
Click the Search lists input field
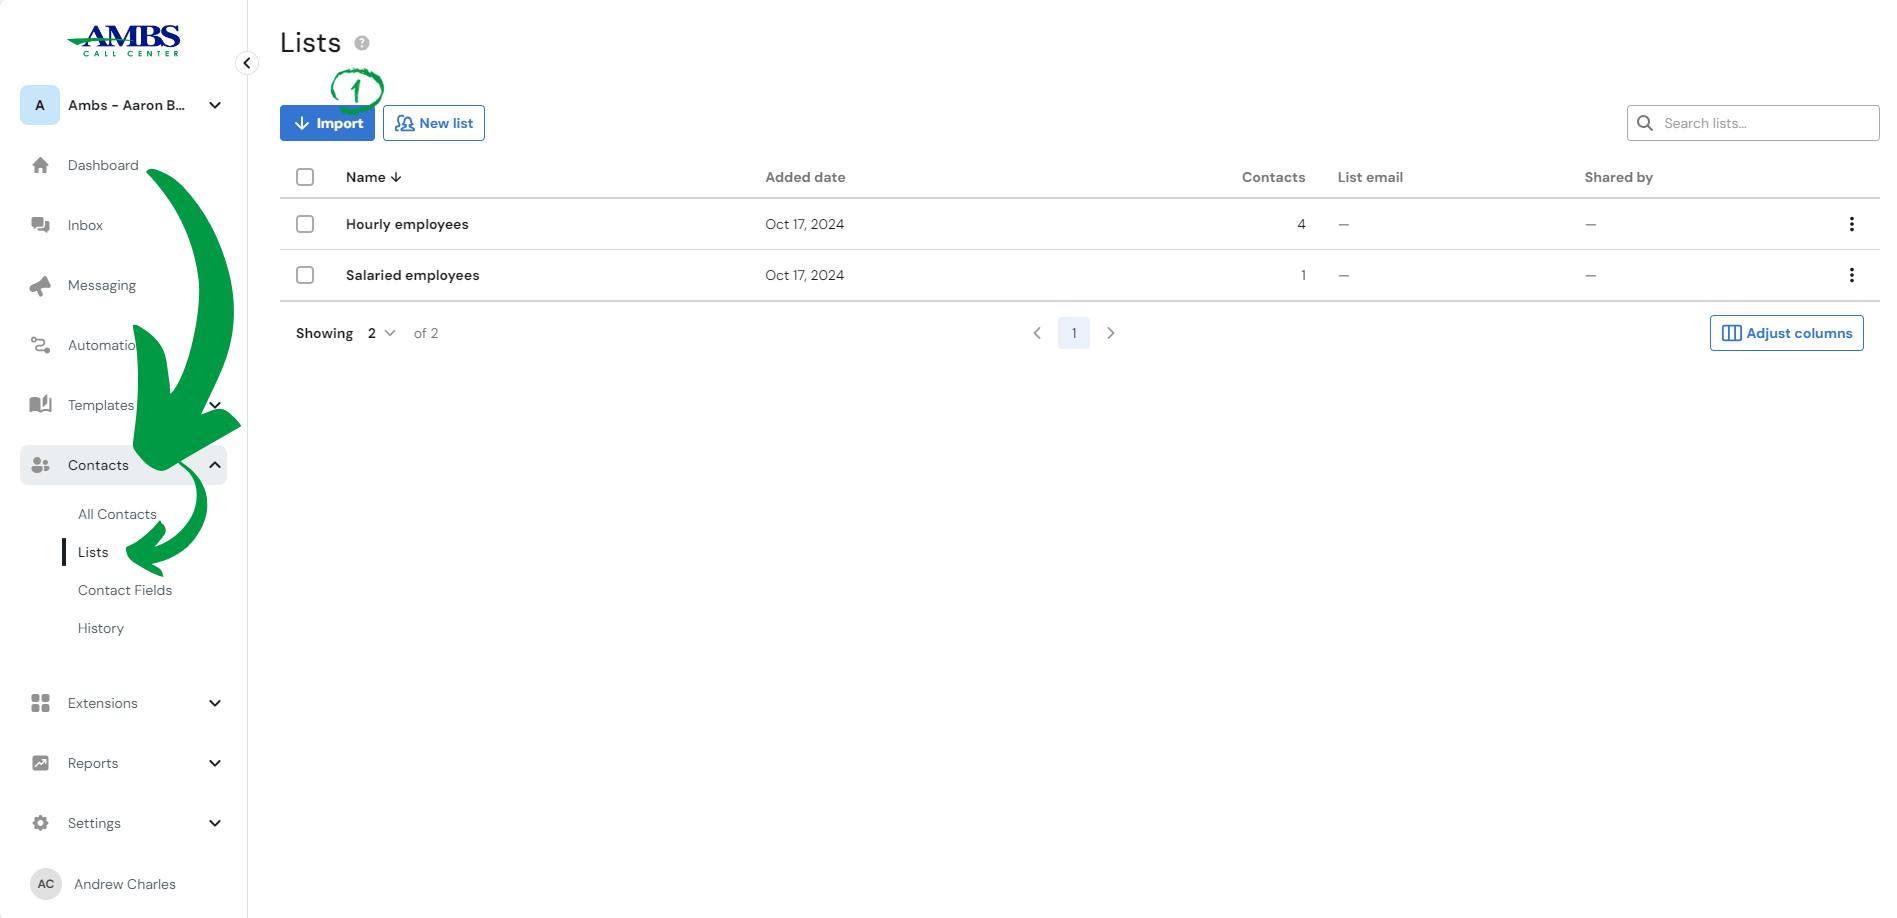click(x=1753, y=123)
